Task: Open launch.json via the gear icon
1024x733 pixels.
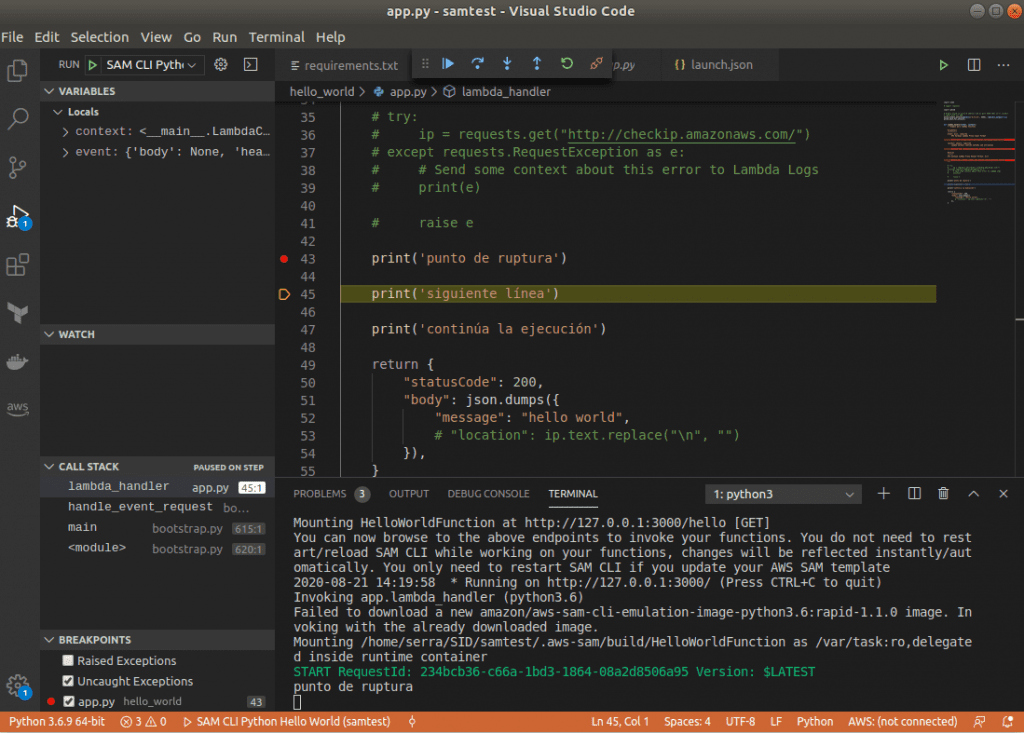Action: coord(221,65)
